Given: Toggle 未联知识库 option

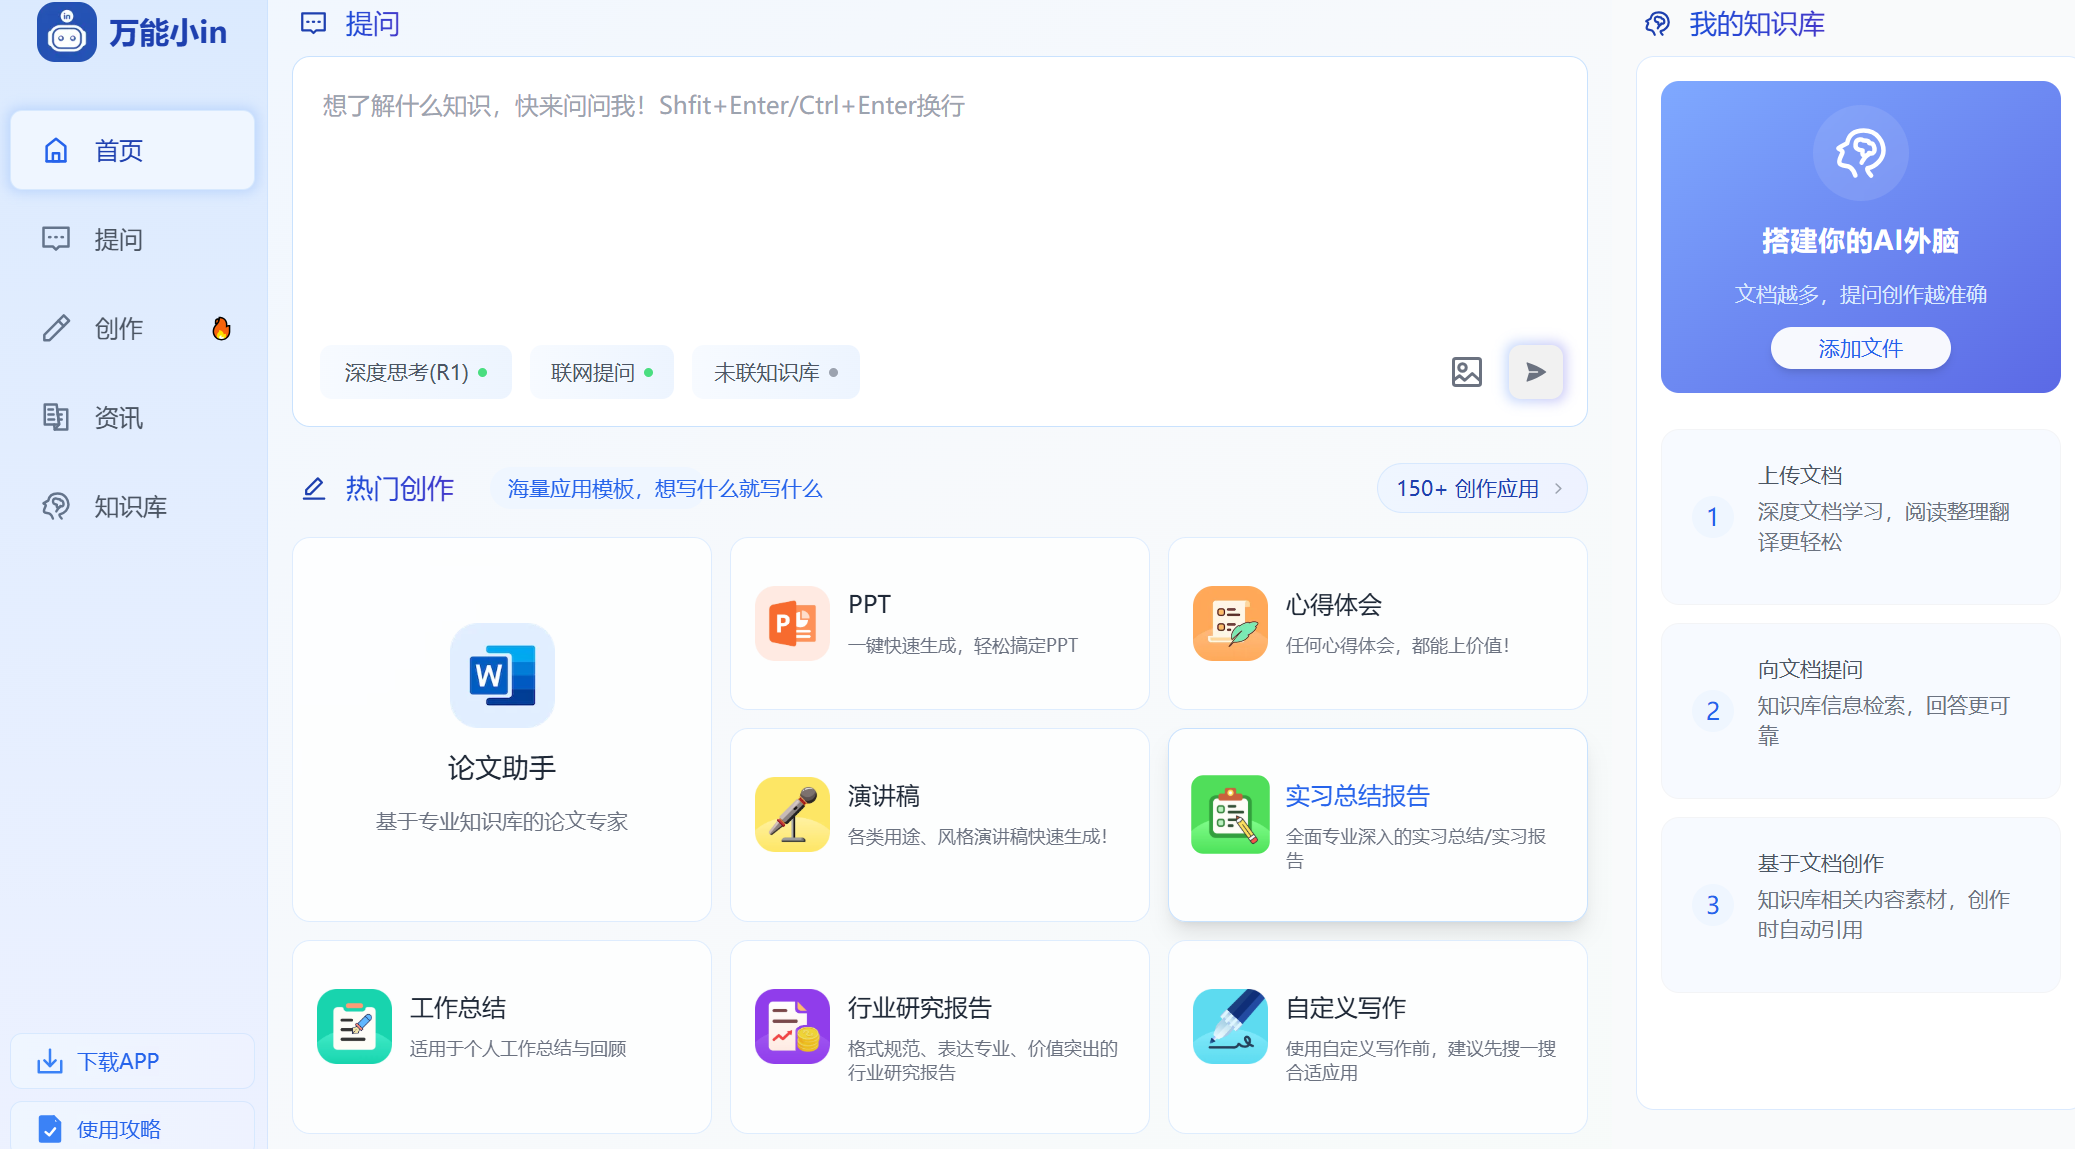Looking at the screenshot, I should point(776,372).
